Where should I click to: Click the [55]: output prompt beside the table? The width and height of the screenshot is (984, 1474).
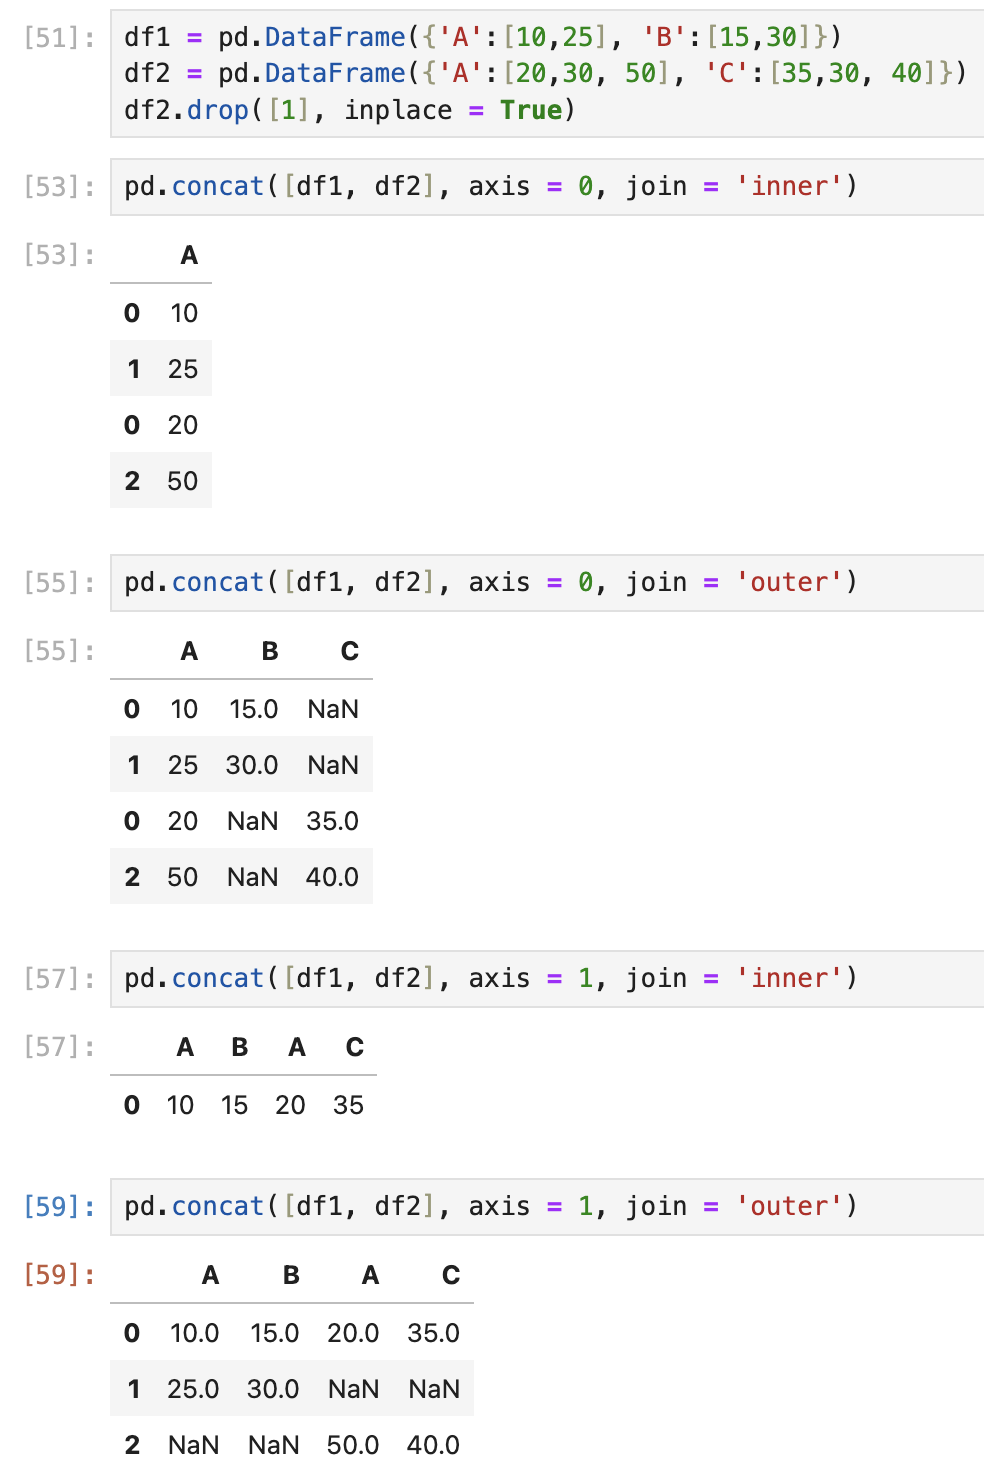point(60,651)
